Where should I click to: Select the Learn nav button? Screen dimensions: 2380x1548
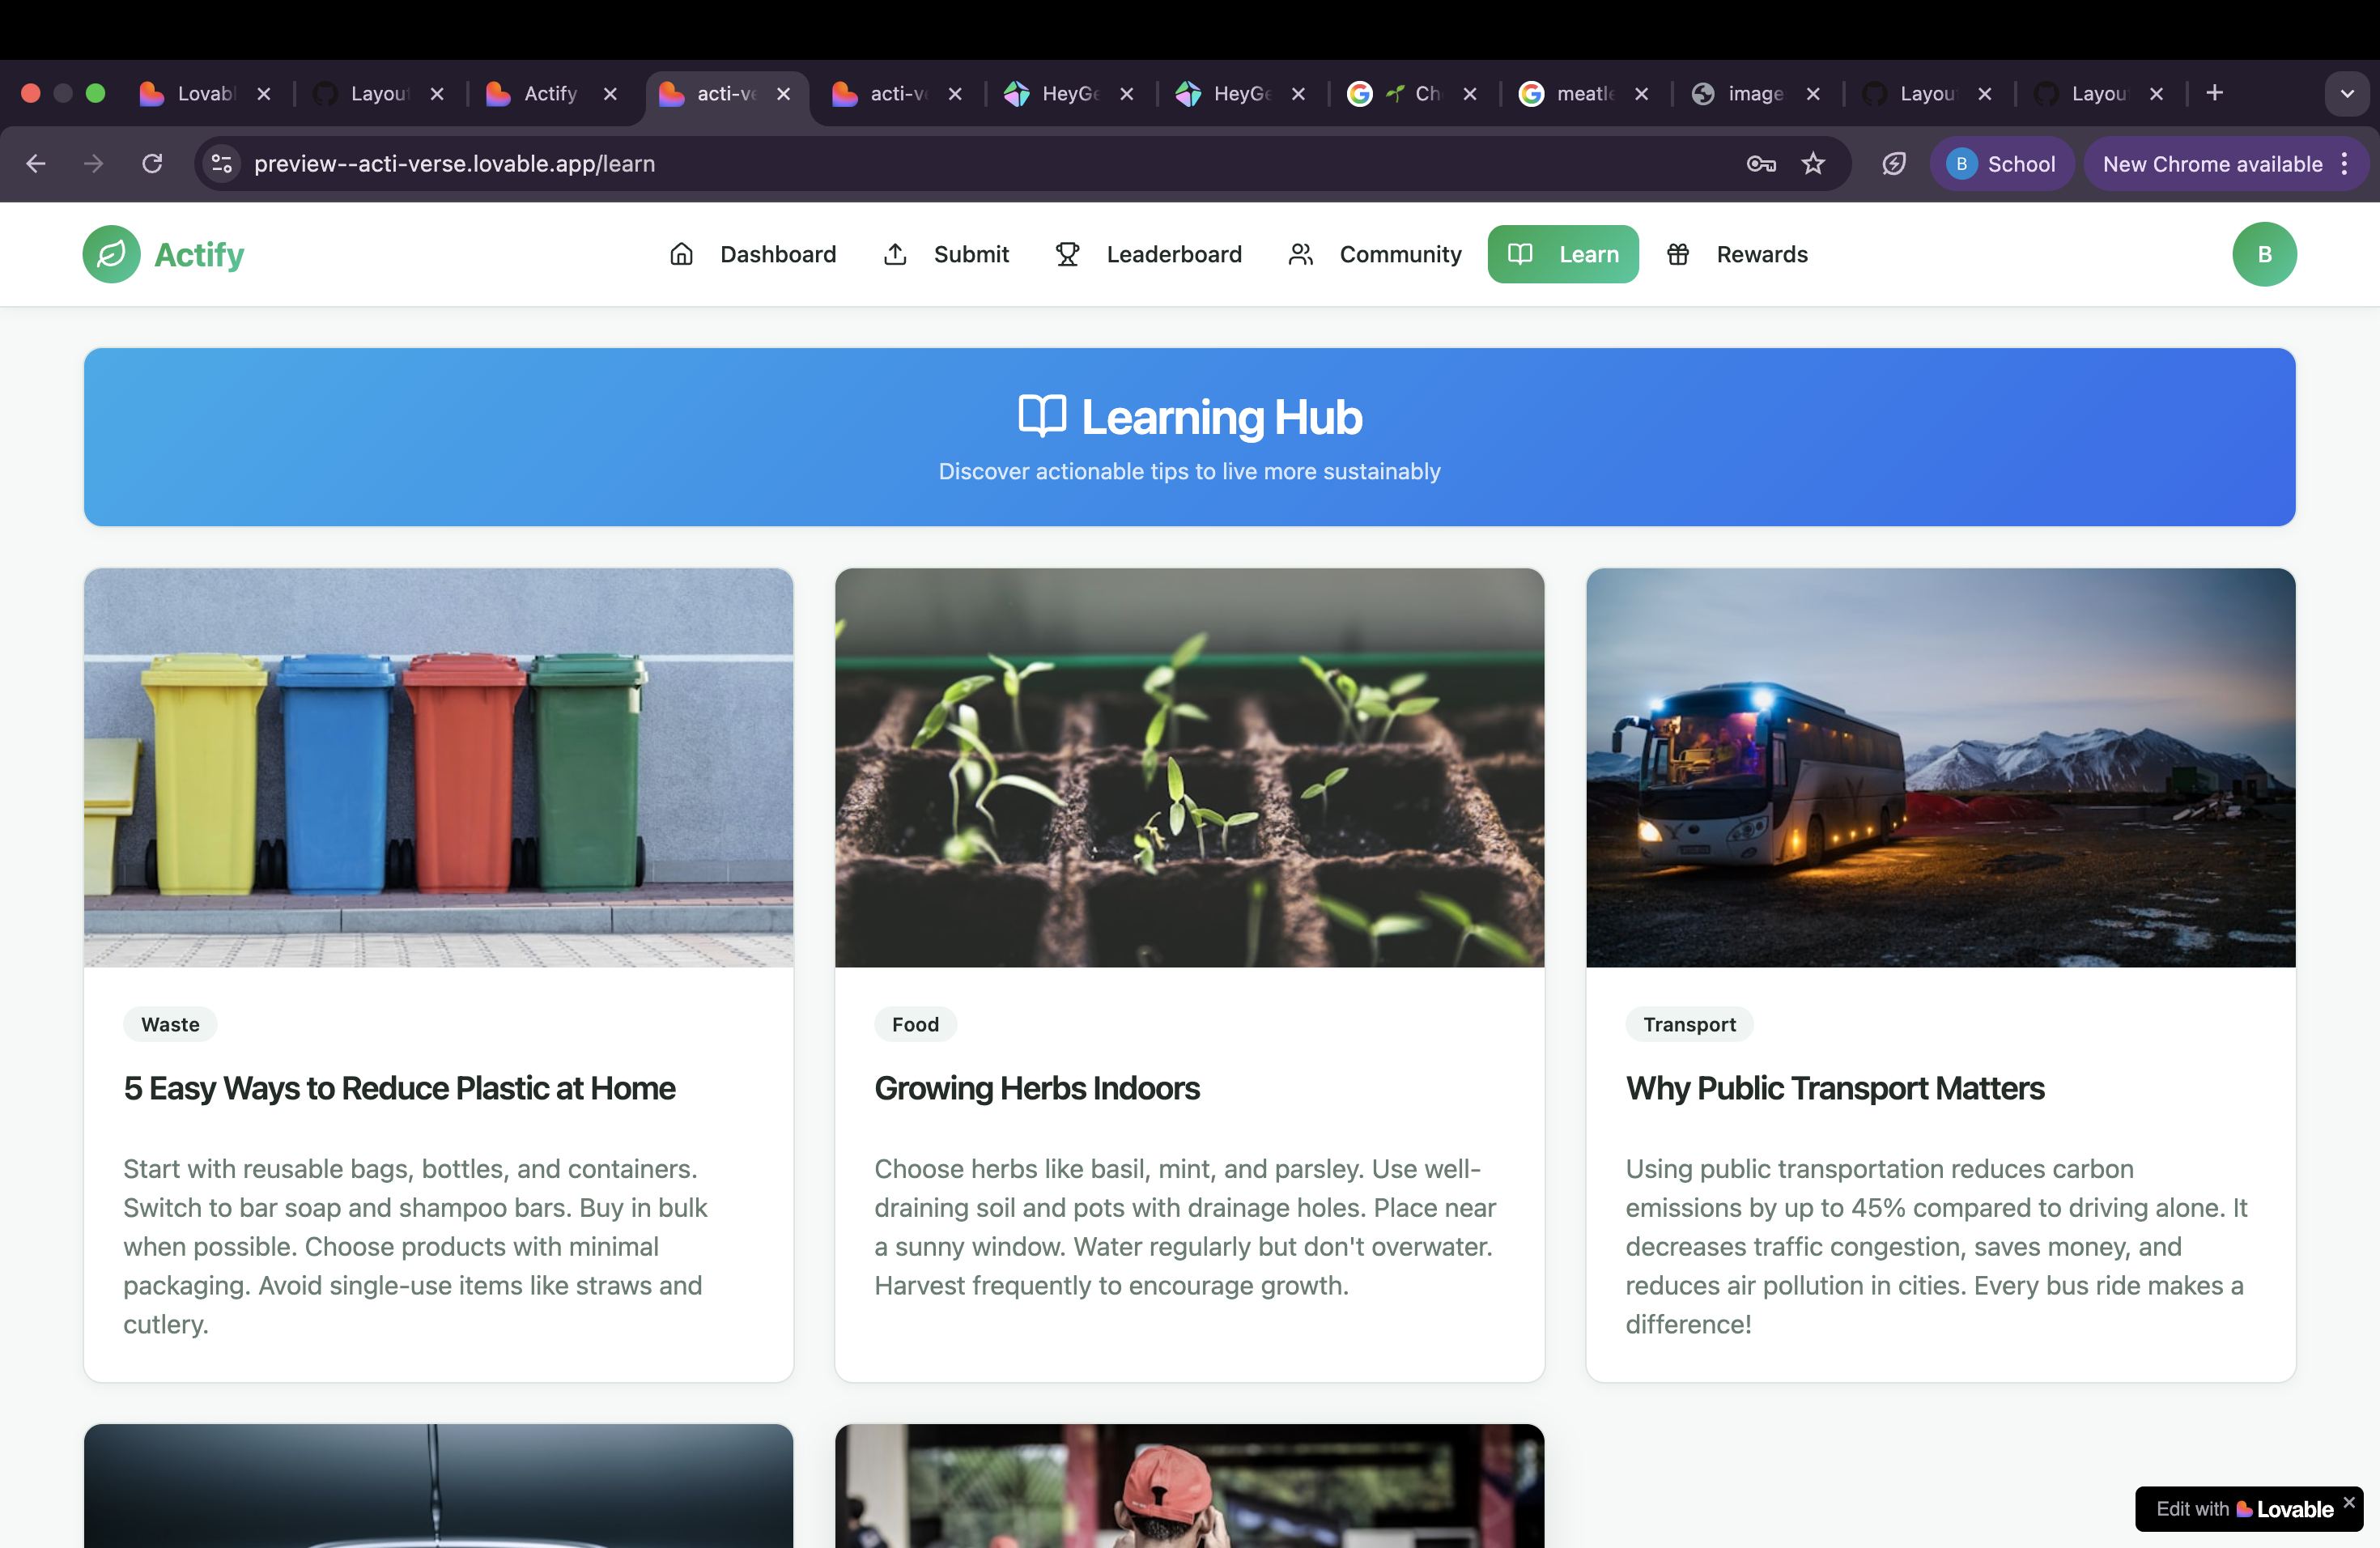(1563, 254)
